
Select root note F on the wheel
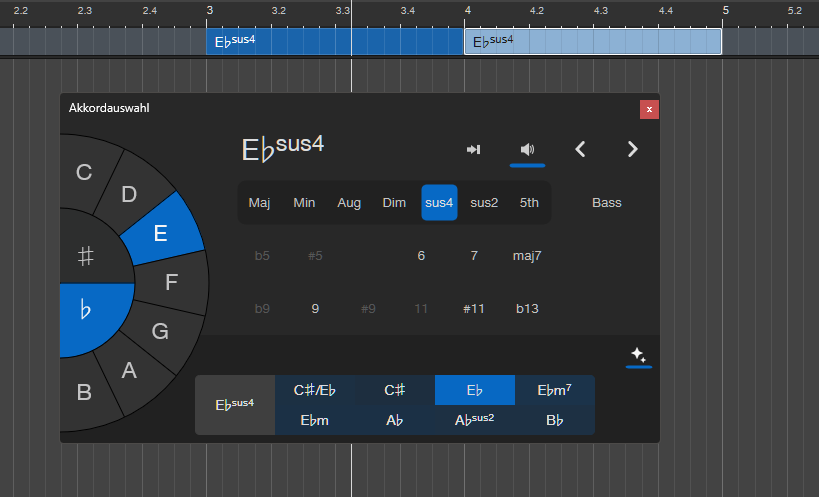point(171,282)
